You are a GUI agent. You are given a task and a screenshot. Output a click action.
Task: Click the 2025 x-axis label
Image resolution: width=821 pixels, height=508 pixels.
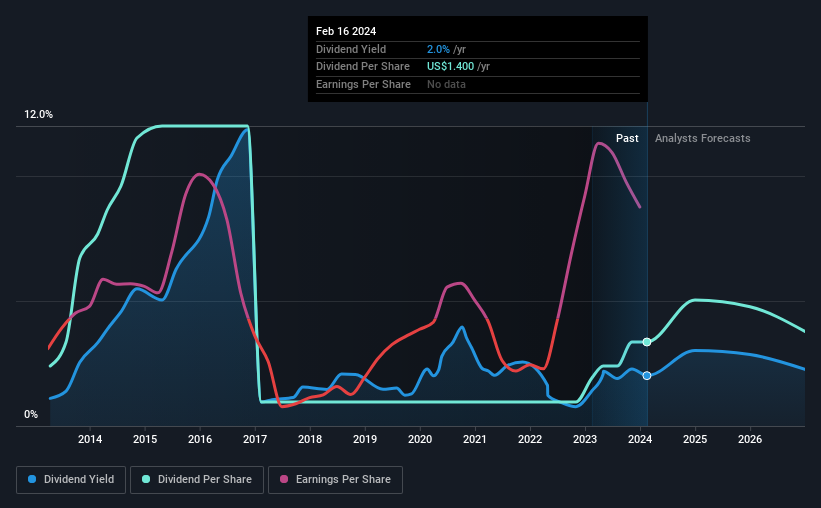(x=695, y=439)
